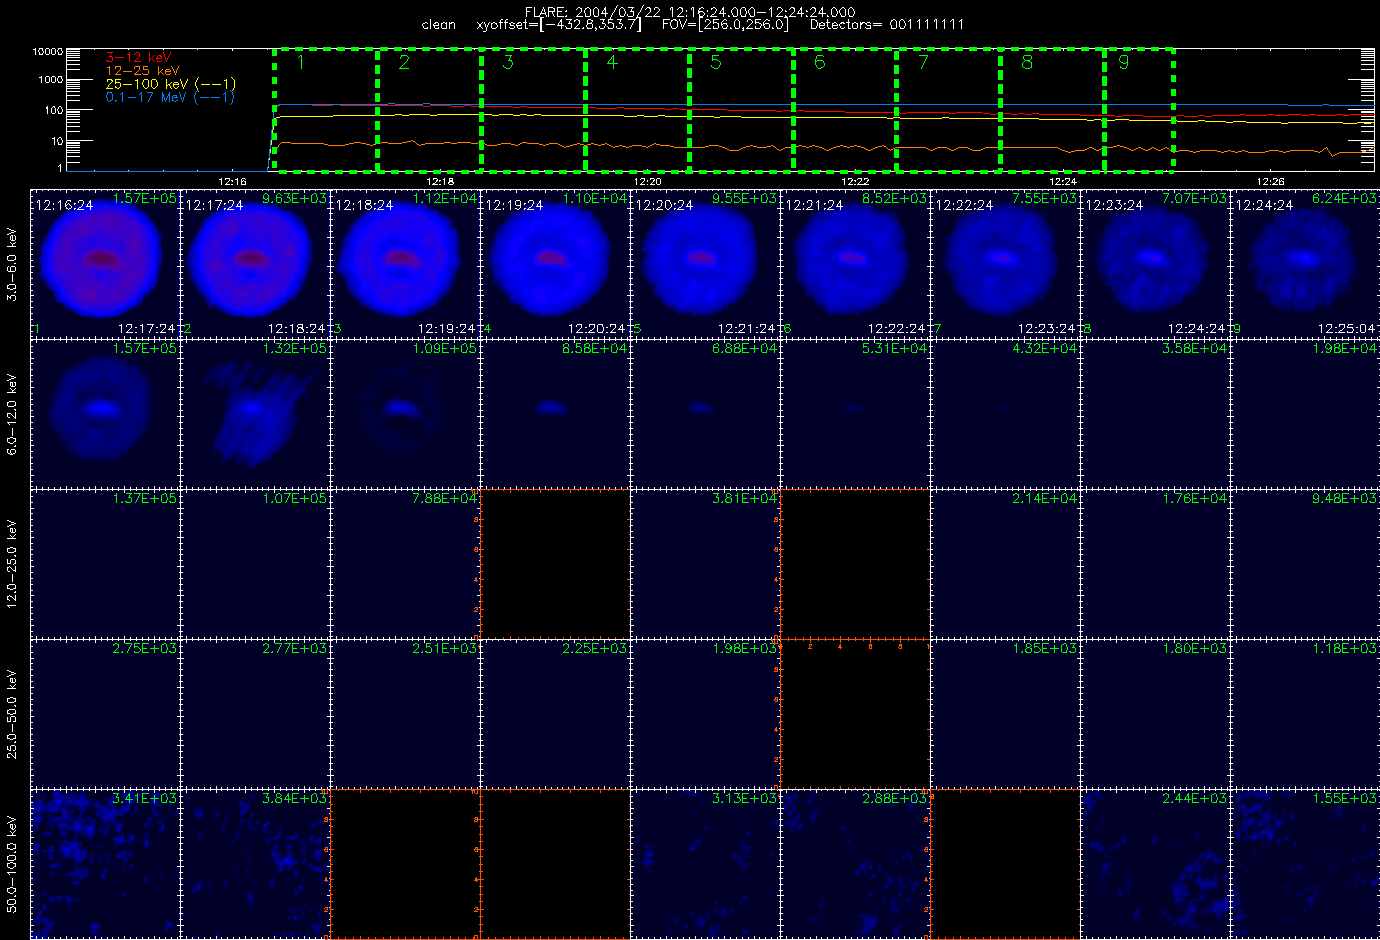Open the 50.0-100.0 keV image with peak 3.41E+03

105,863
